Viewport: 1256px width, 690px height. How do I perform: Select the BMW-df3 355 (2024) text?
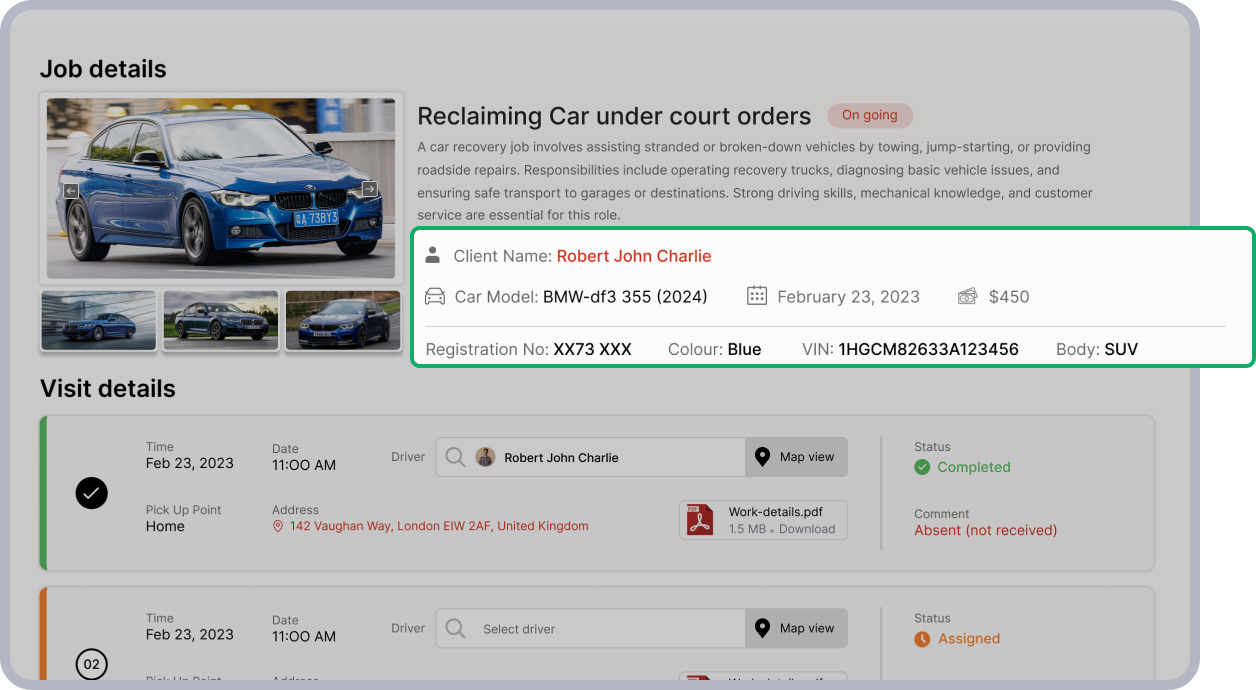pos(625,296)
